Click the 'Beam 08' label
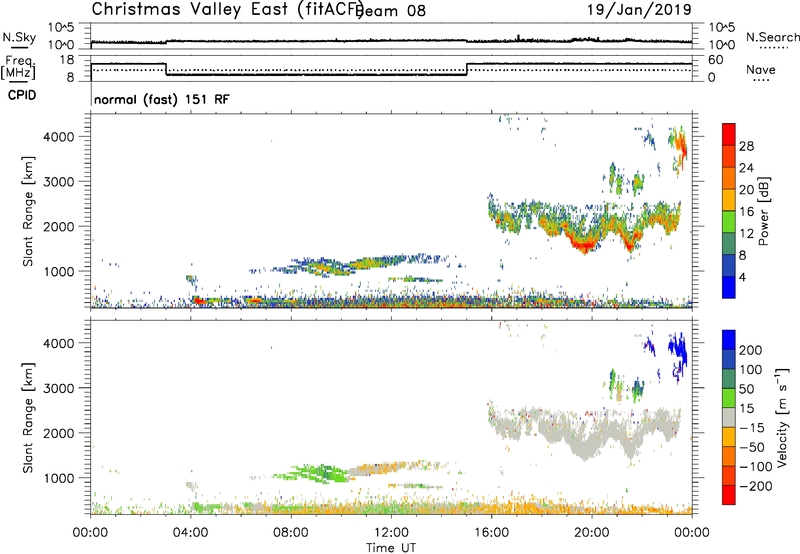This screenshot has height=554, width=800. click(x=392, y=11)
